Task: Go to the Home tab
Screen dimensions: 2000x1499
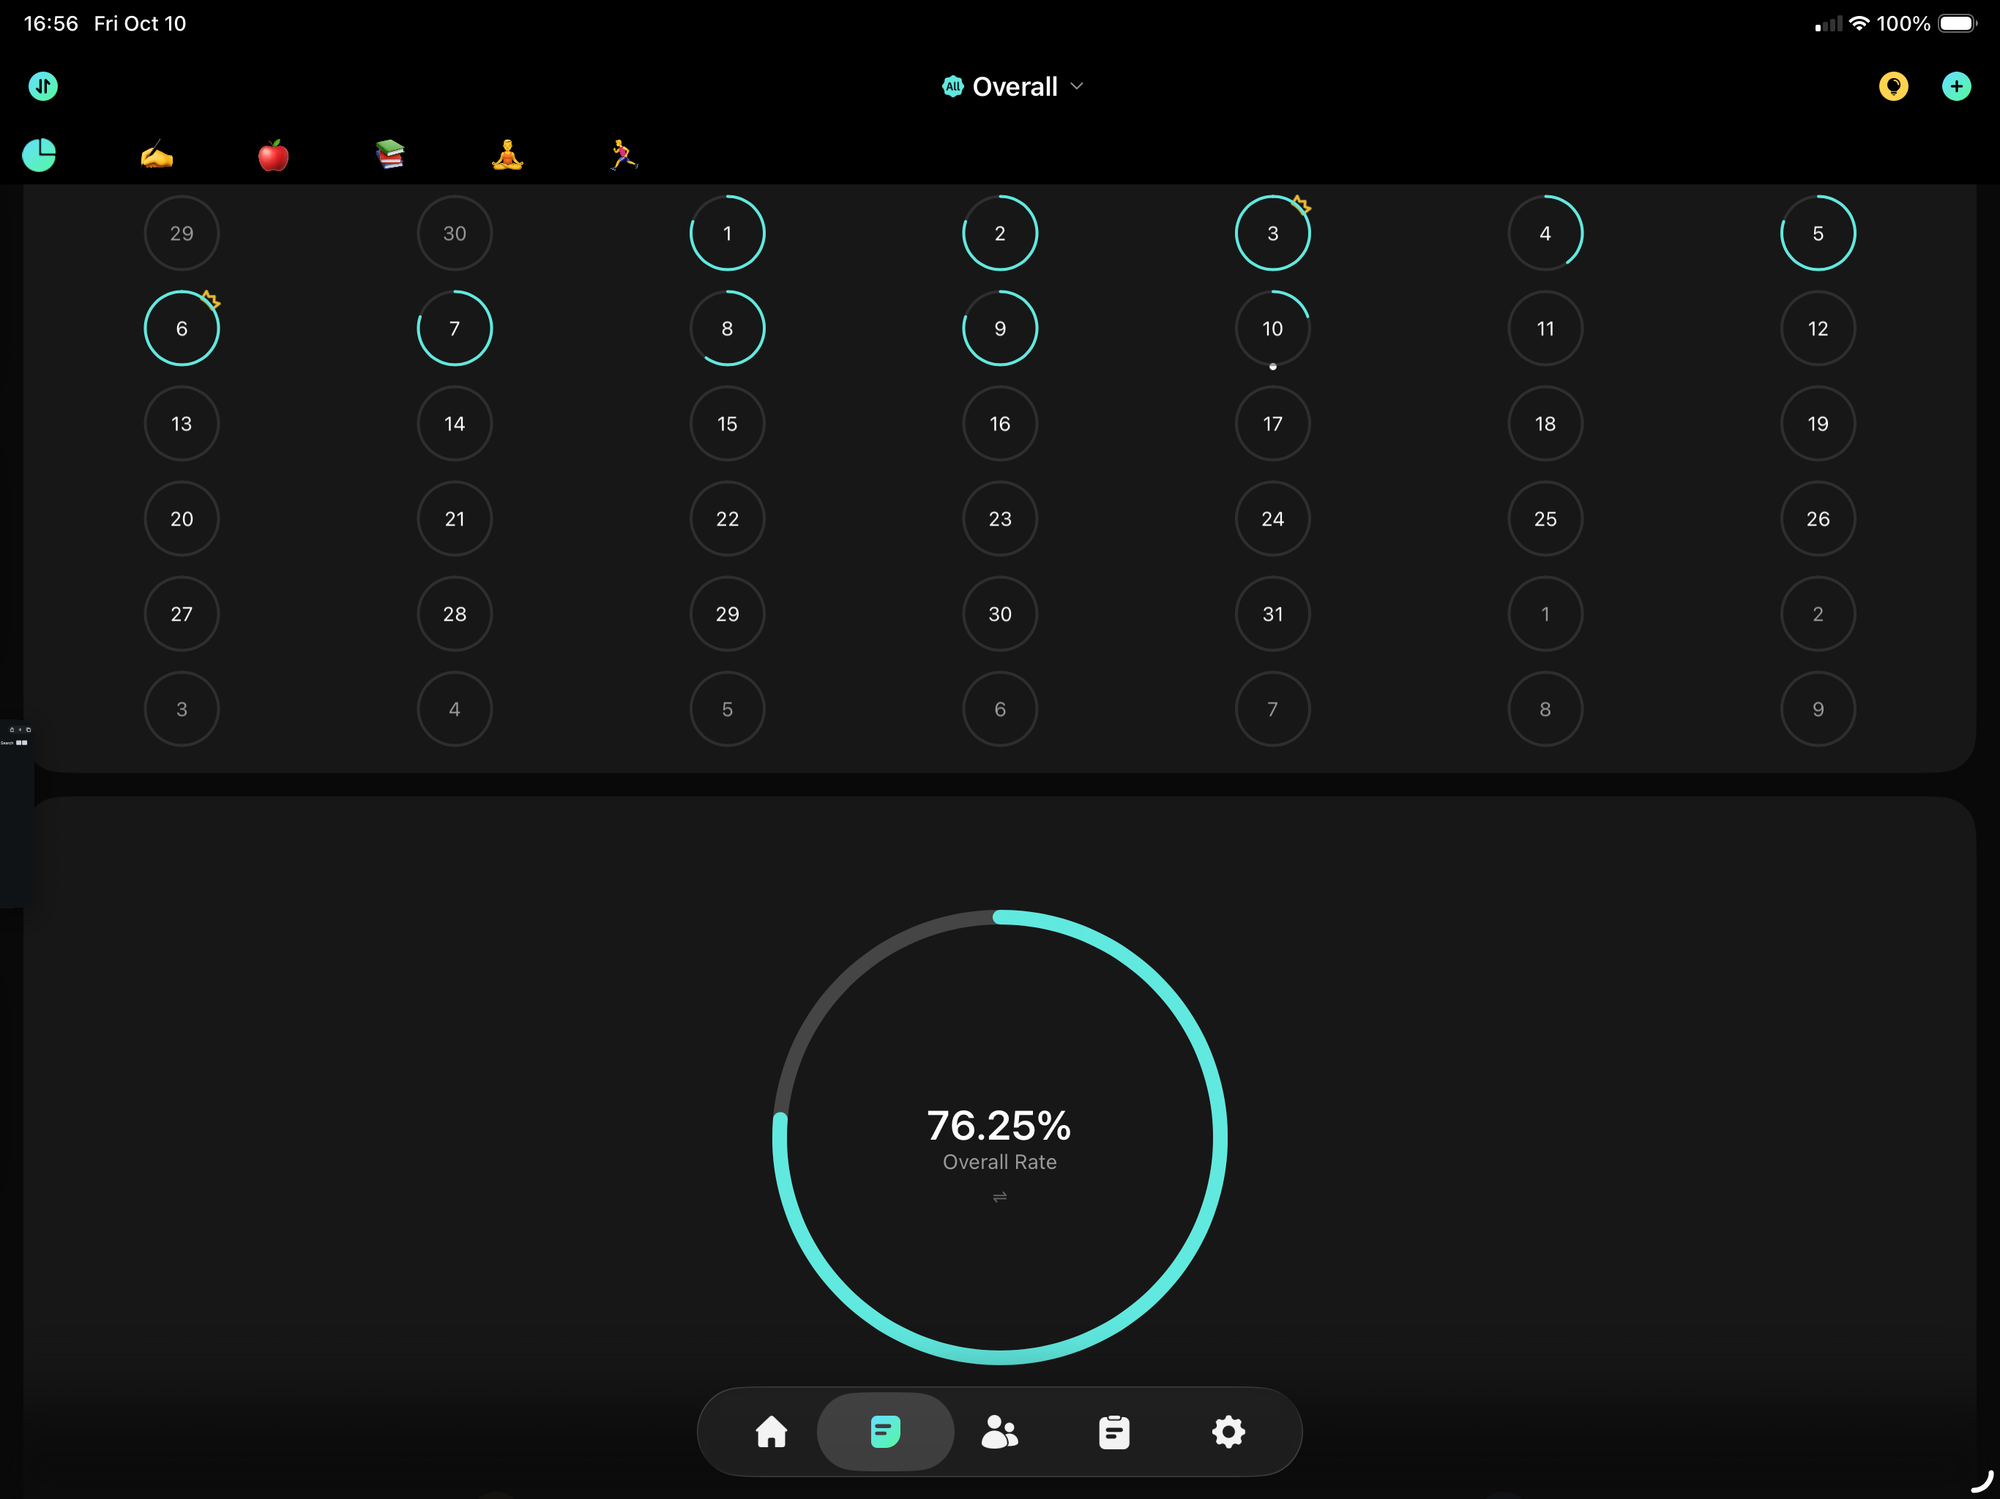Action: pos(771,1431)
